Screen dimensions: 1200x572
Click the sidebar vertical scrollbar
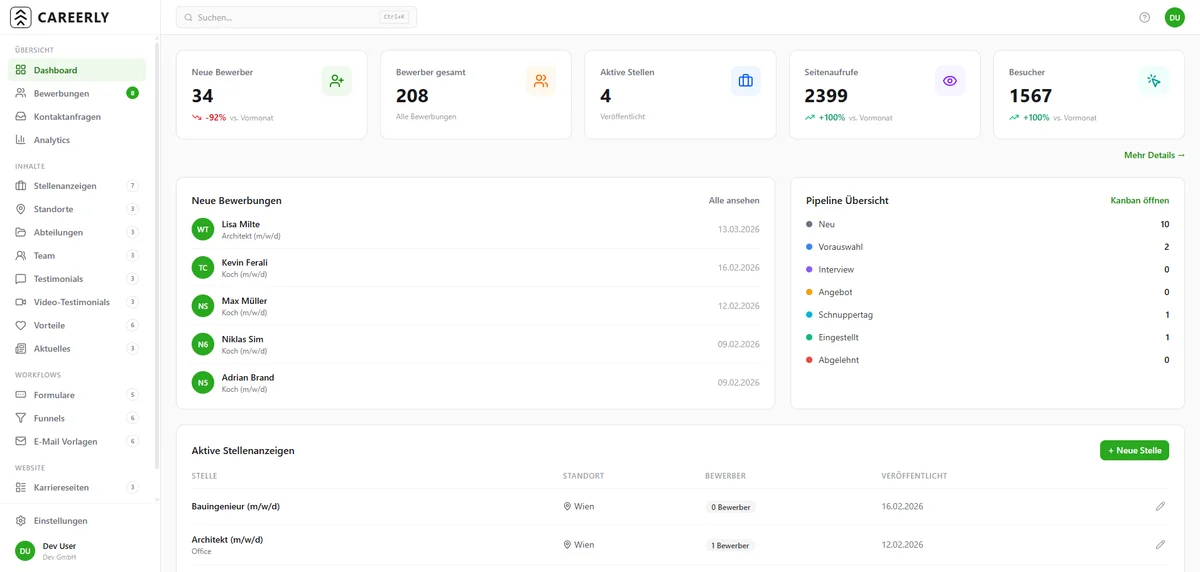156,255
